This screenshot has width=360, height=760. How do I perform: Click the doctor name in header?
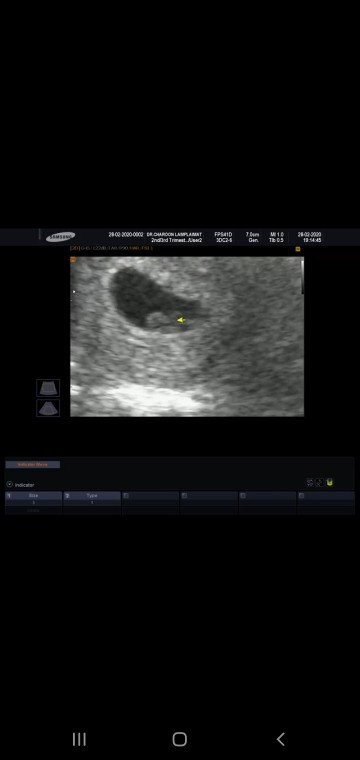(x=174, y=235)
